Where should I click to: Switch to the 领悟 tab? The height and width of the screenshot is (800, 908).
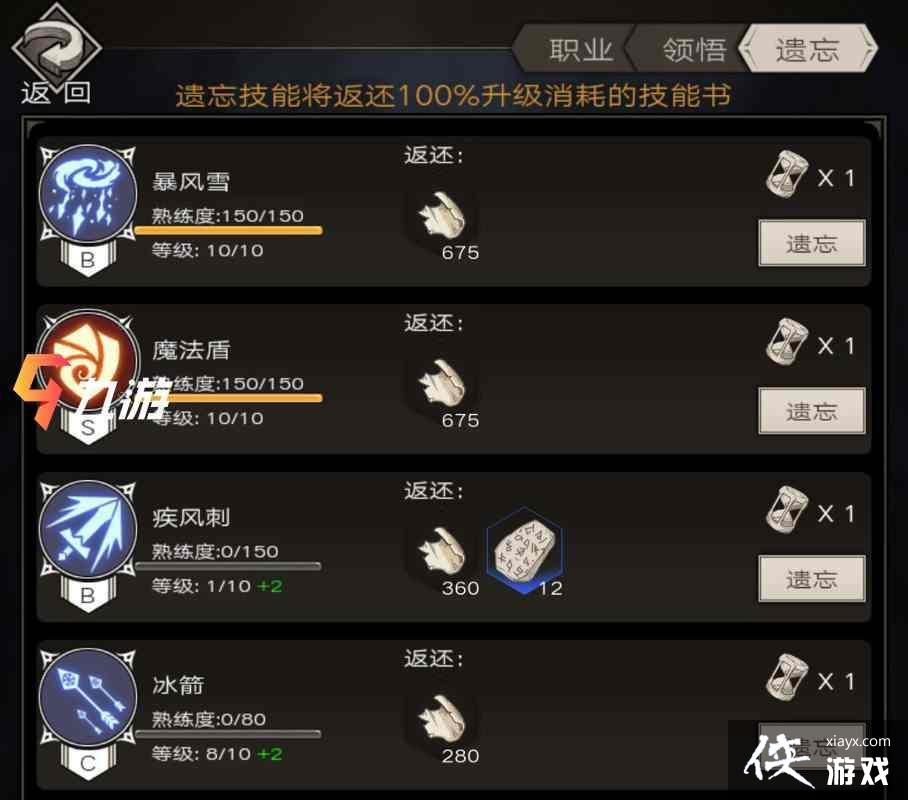(x=689, y=49)
